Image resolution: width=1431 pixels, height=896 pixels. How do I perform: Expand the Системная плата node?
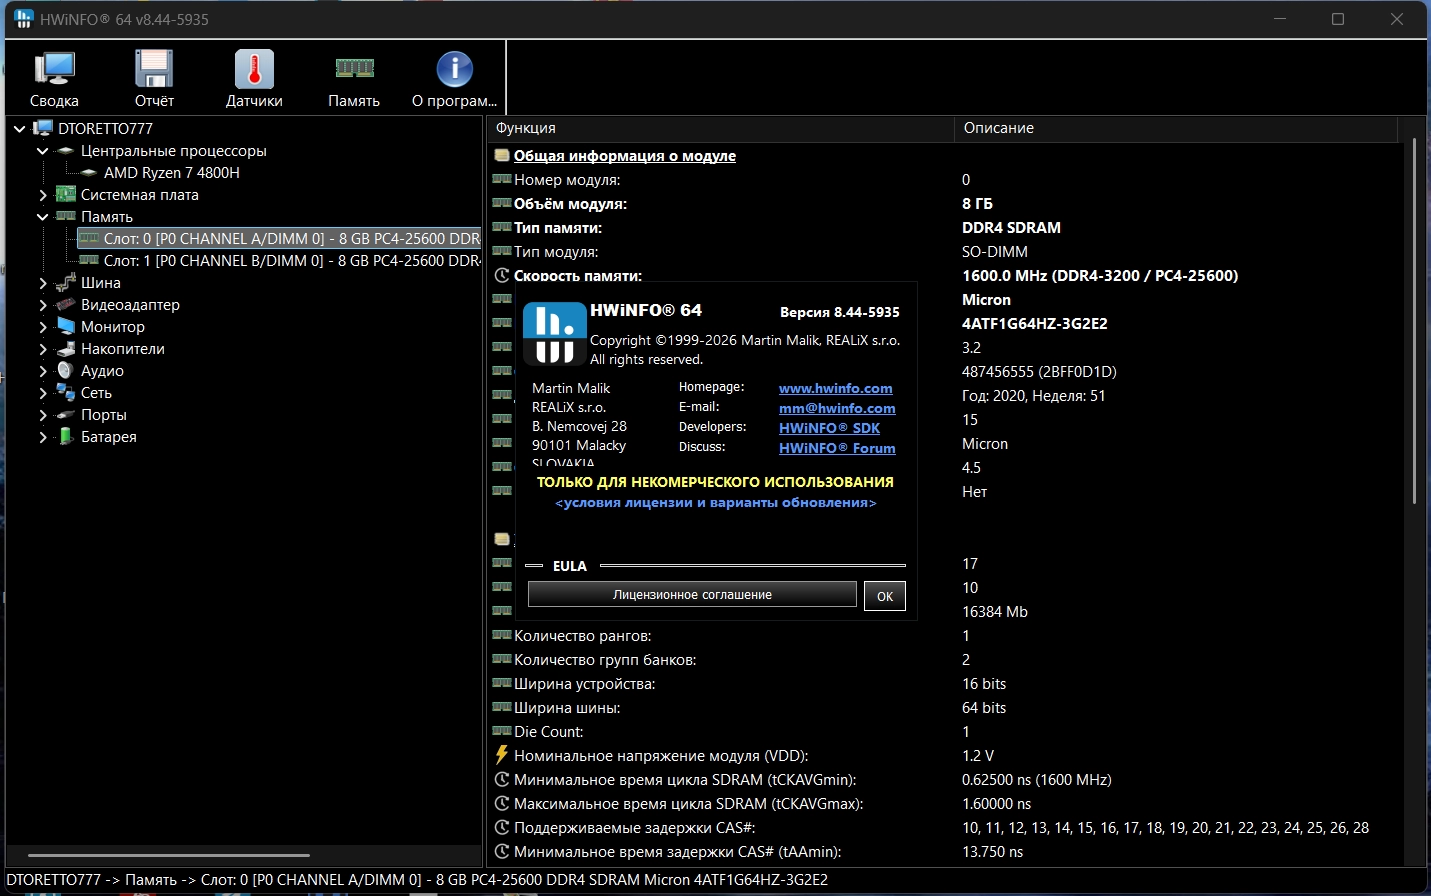[x=43, y=195]
